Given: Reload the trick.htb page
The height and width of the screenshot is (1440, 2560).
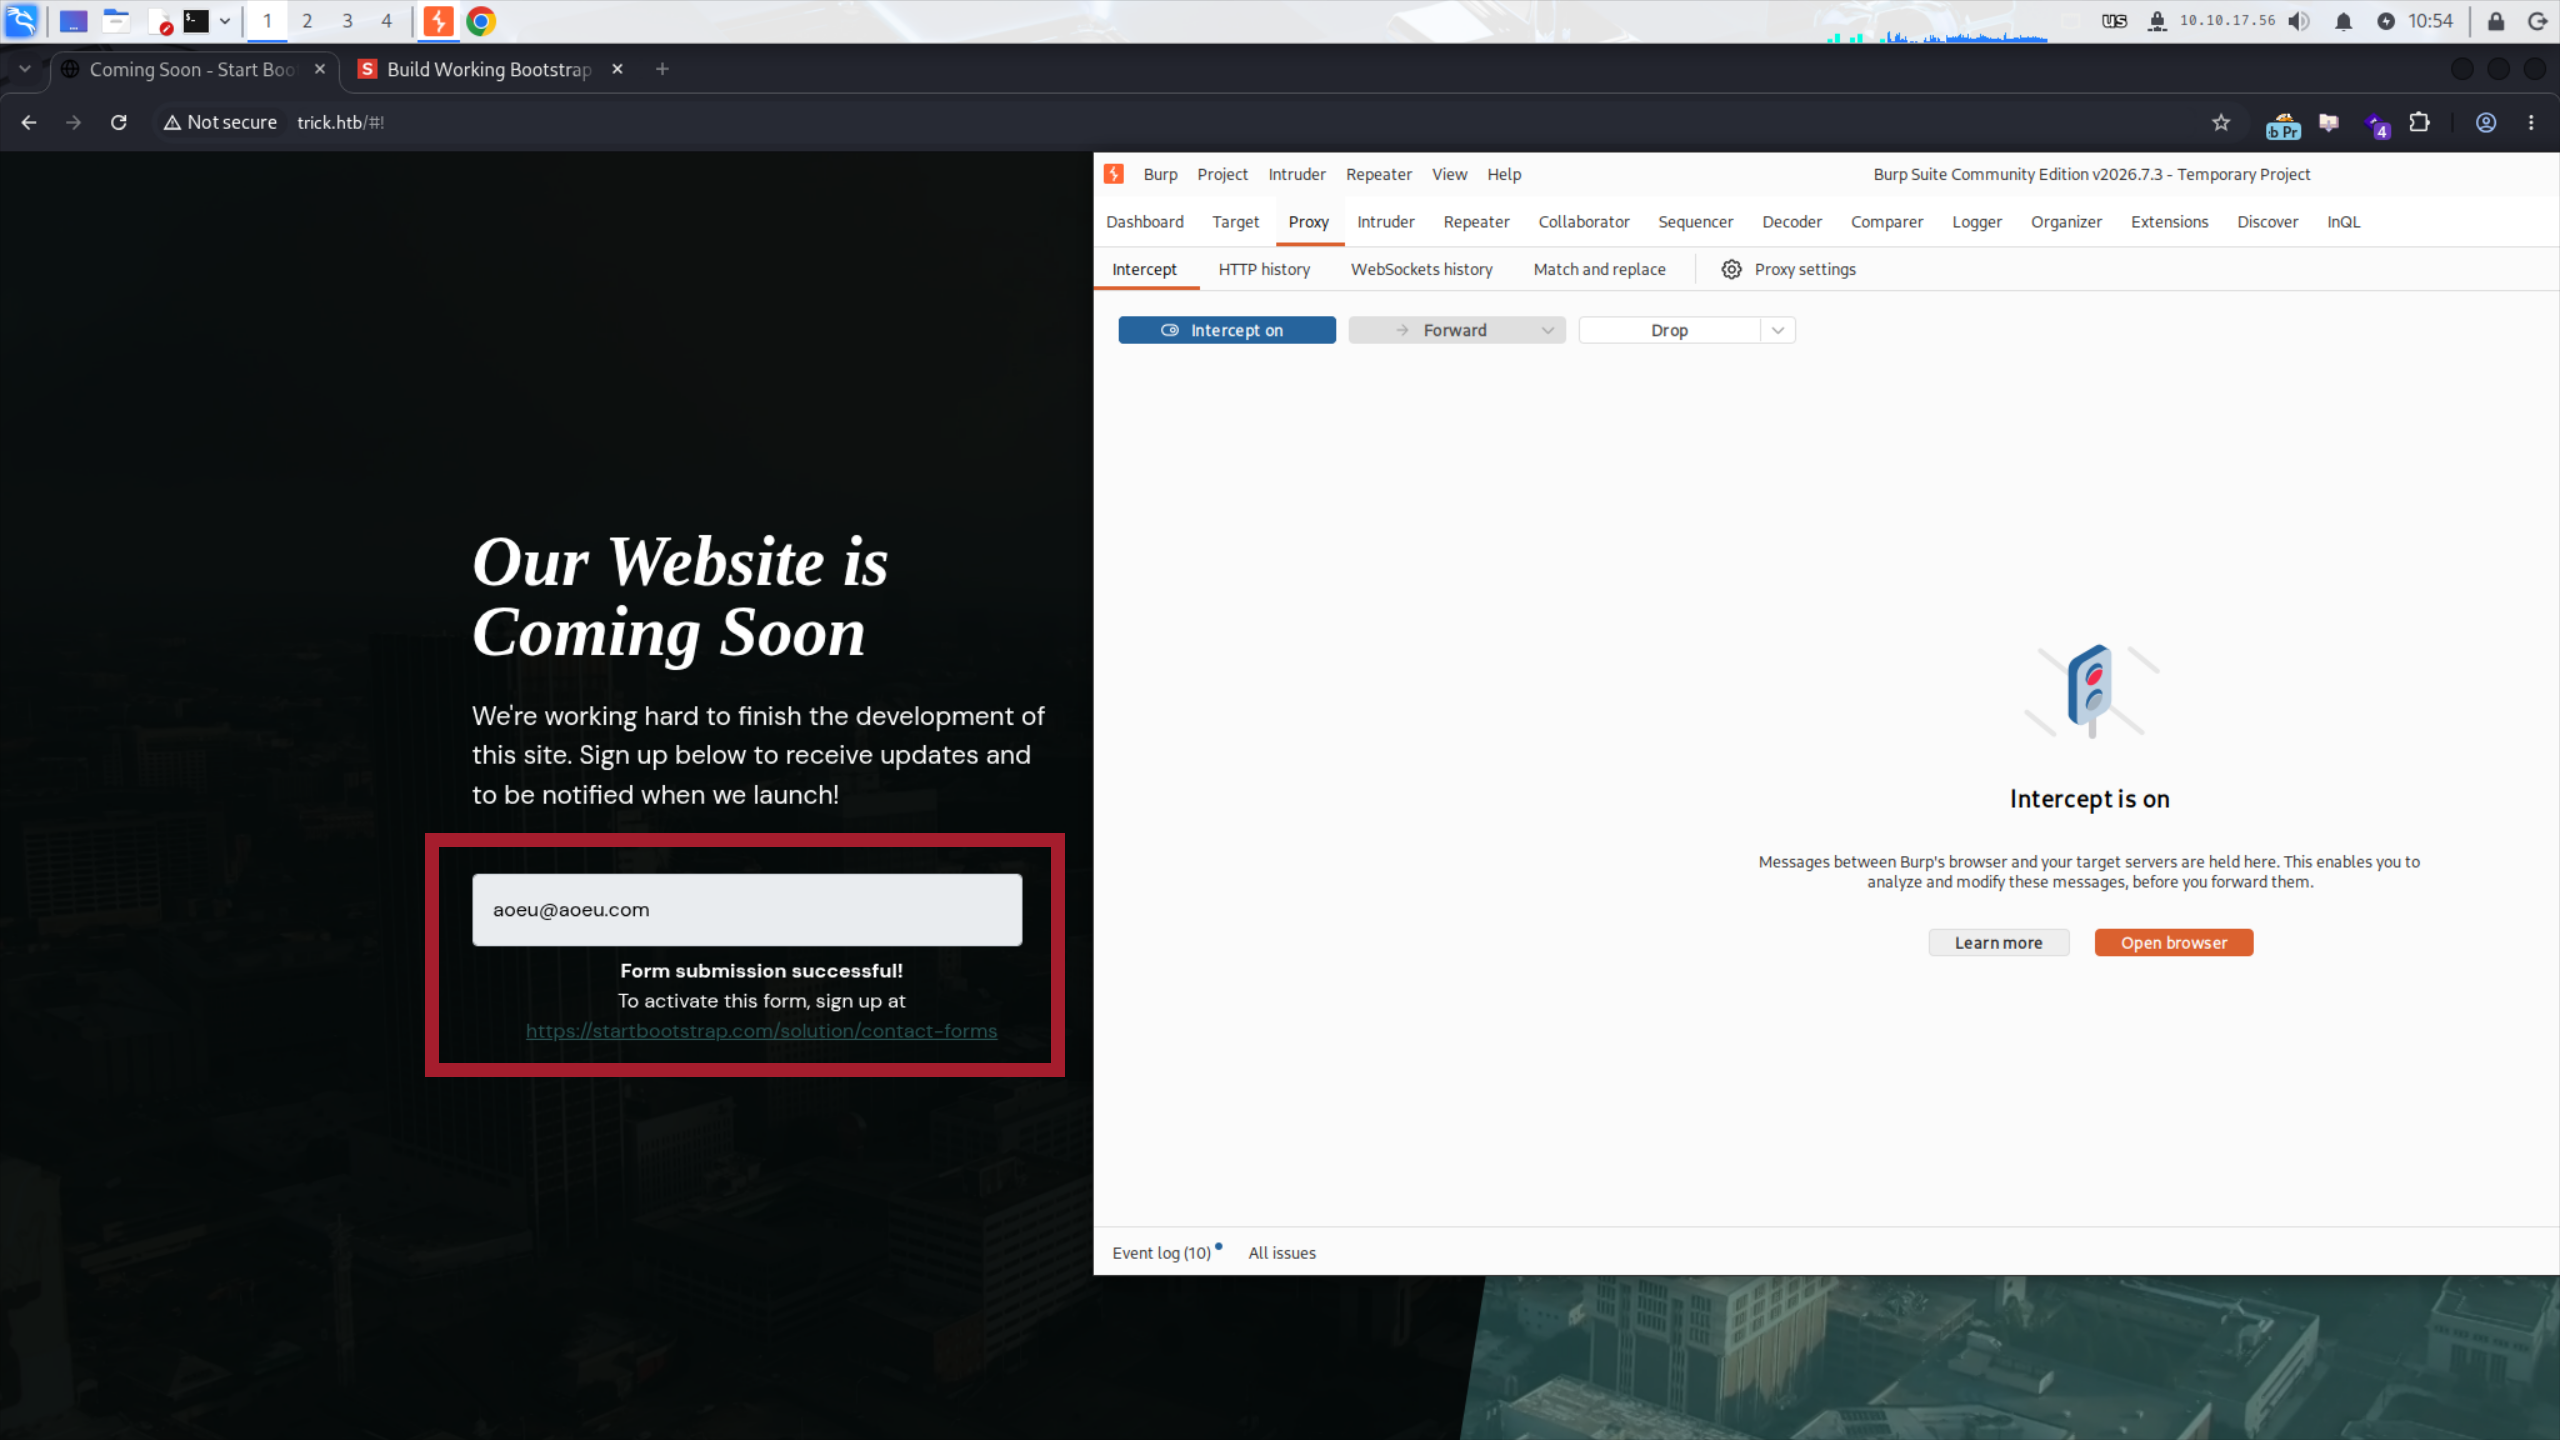Looking at the screenshot, I should pyautogui.click(x=118, y=122).
